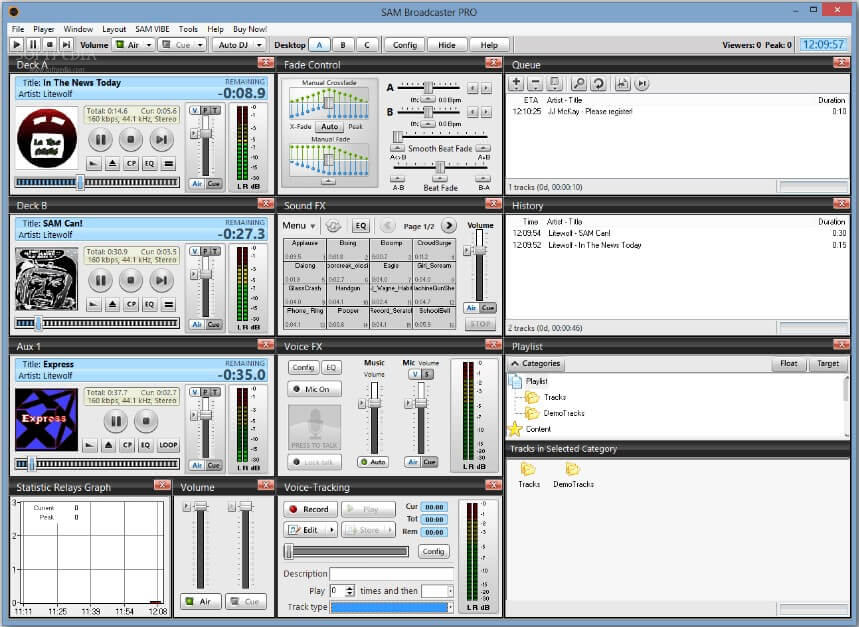The image size is (859, 627).
Task: Open the Volume Air dropdown in toolbar
Action: [148, 45]
